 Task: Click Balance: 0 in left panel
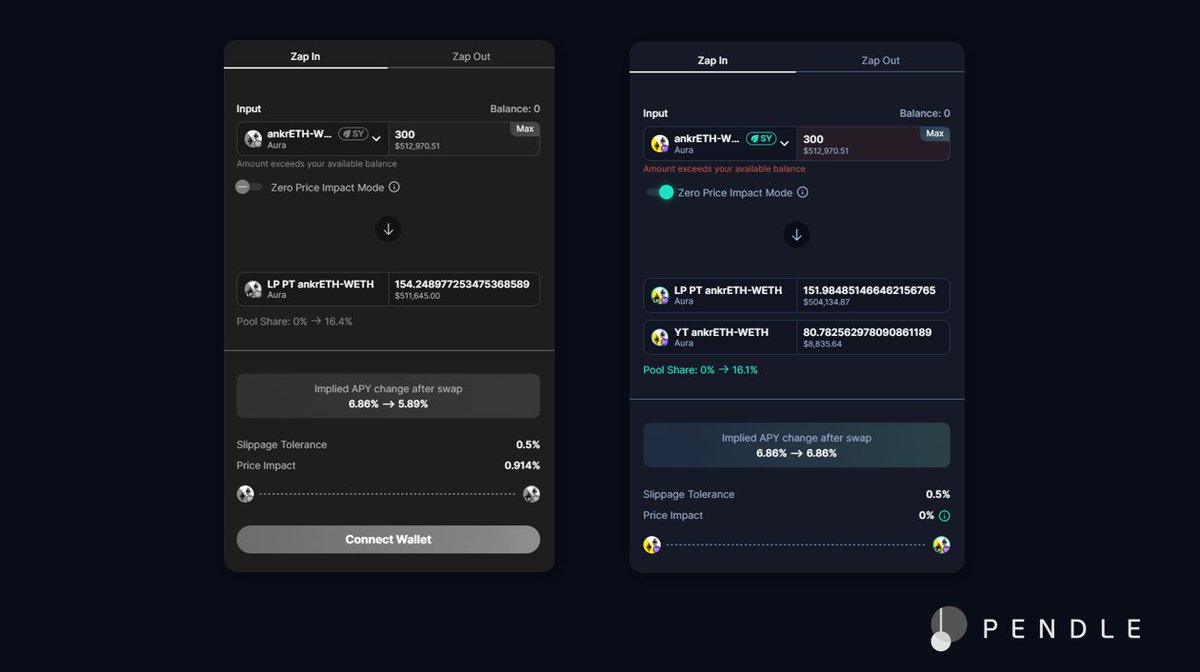(x=515, y=109)
